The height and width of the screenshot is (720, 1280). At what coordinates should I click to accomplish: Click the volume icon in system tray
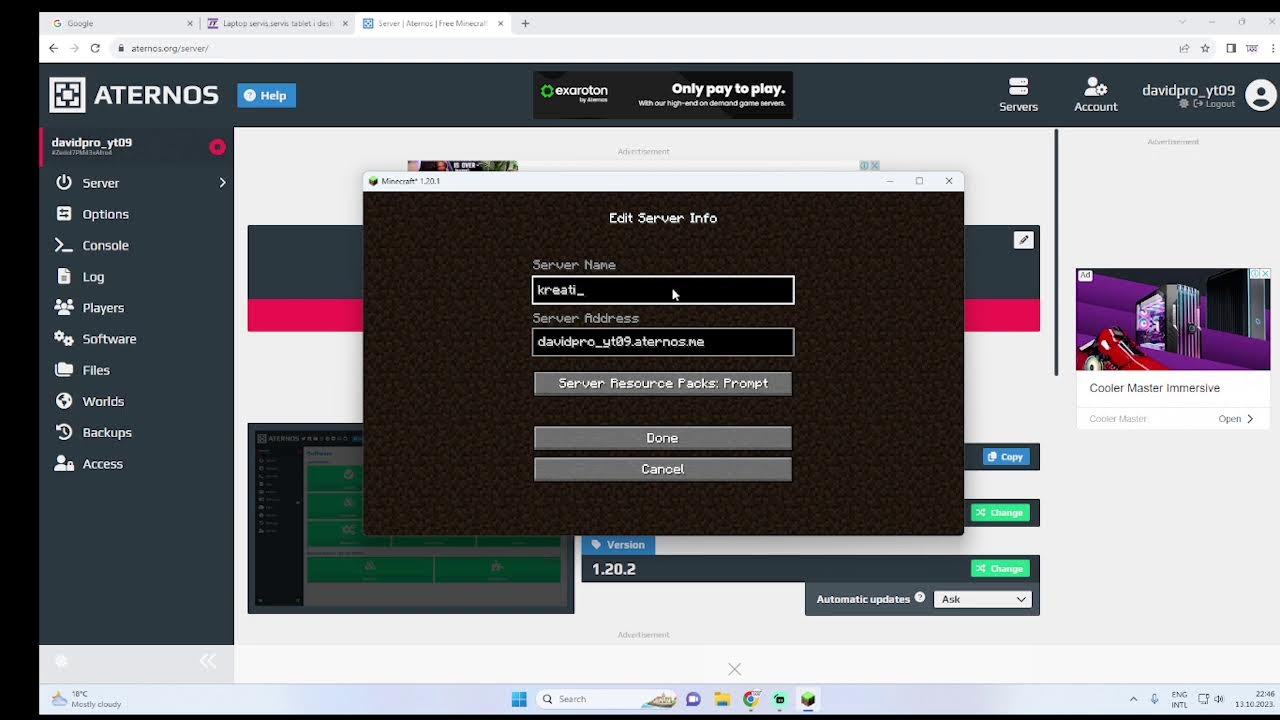point(1219,699)
